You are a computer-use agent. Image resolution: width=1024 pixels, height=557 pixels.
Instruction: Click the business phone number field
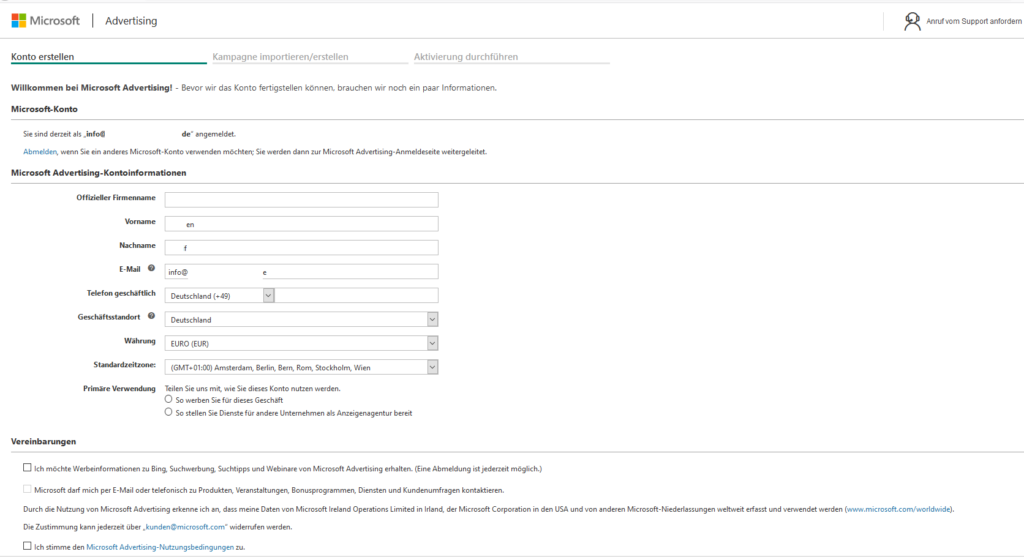click(356, 295)
